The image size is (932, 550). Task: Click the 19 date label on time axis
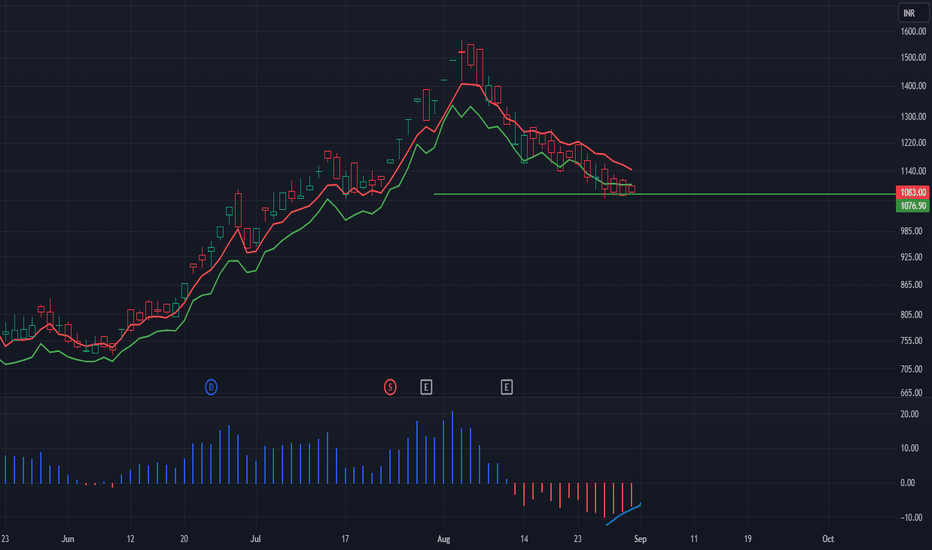[748, 539]
